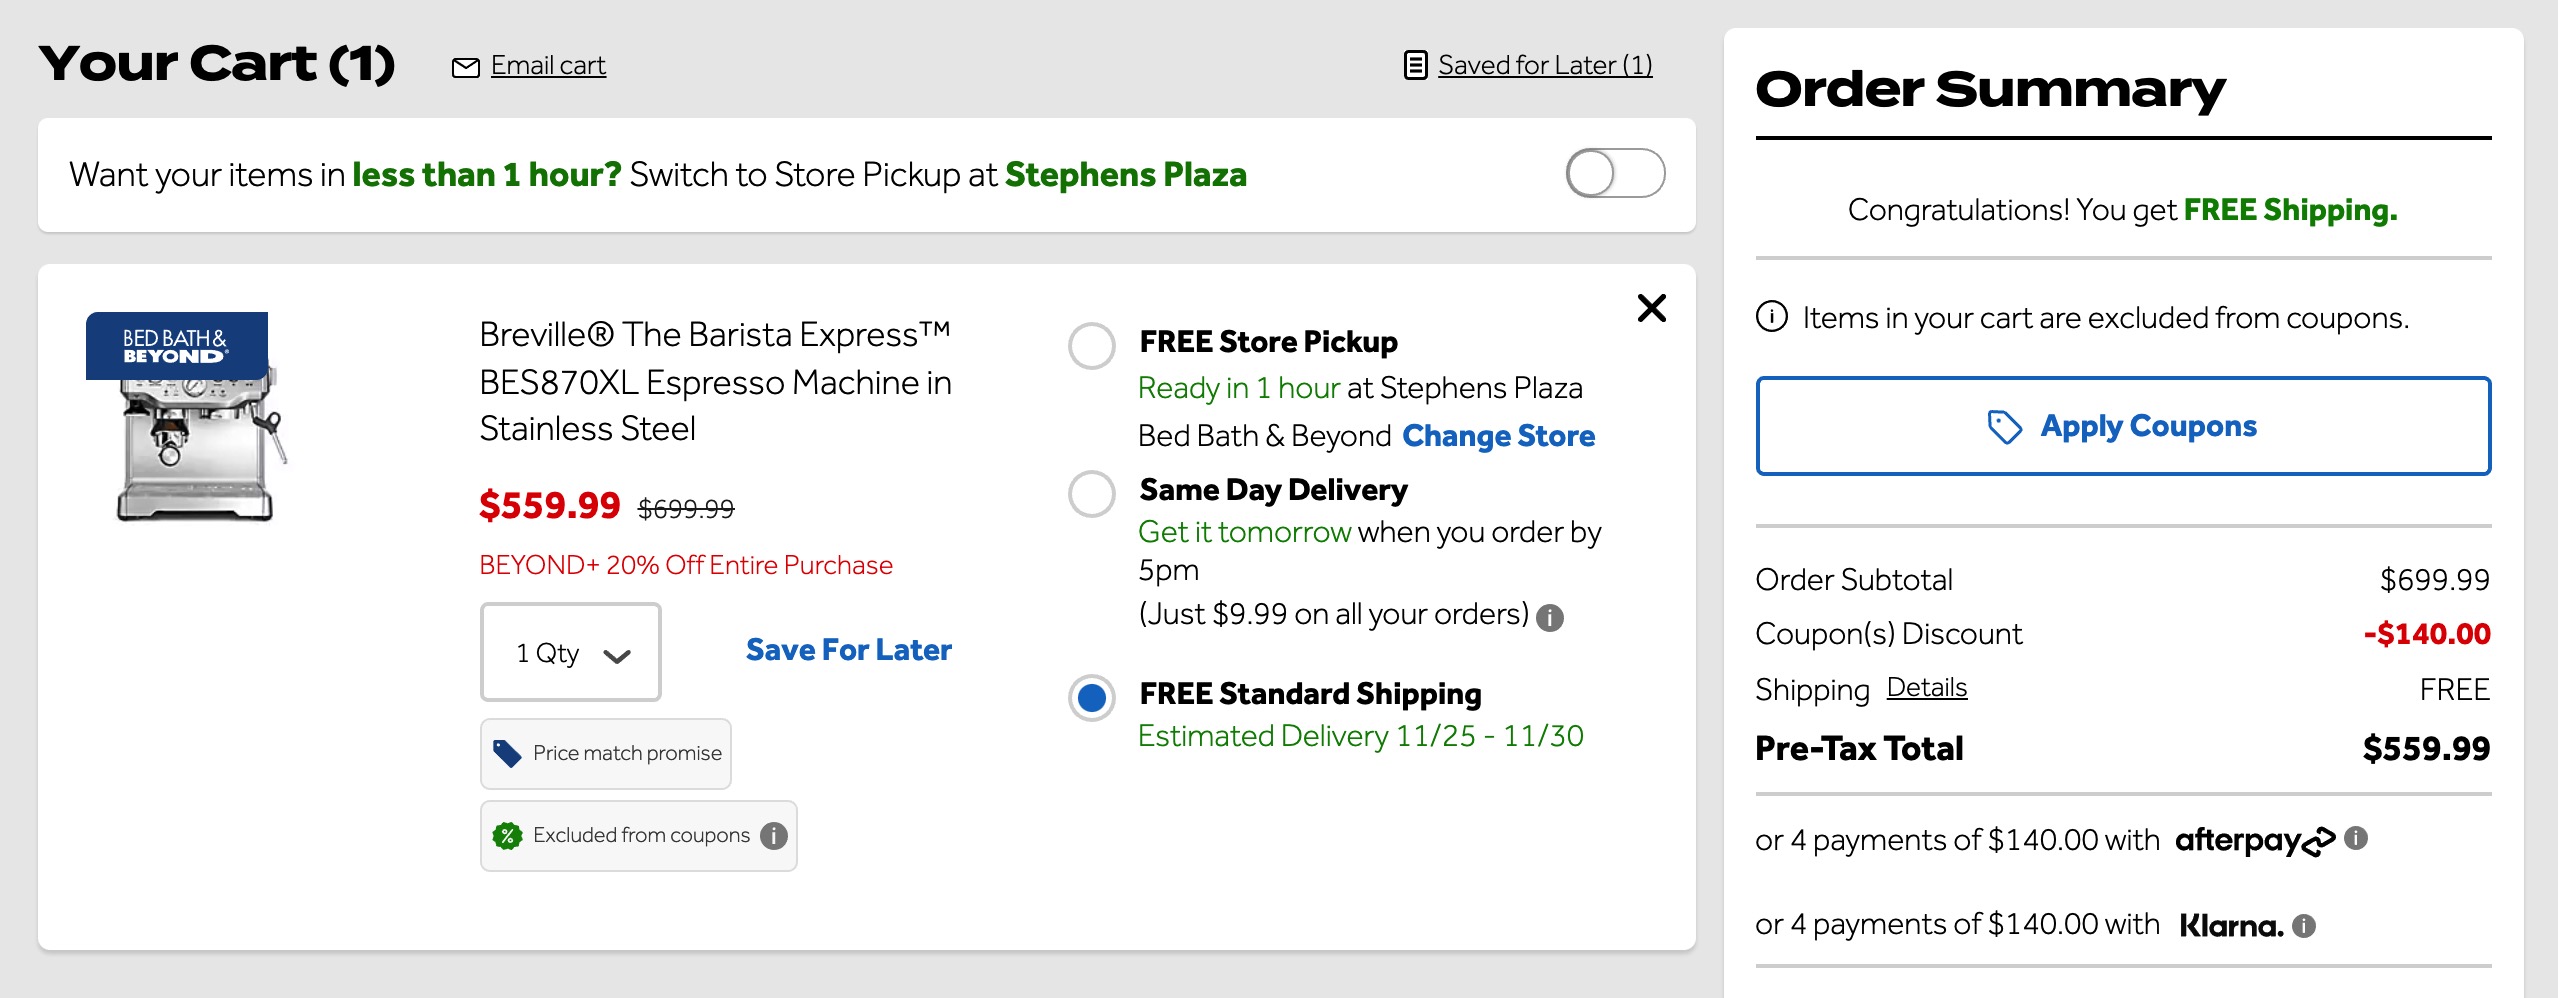The image size is (2558, 998).
Task: Click the coupon tag icon on Apply Coupons
Action: (2008, 425)
